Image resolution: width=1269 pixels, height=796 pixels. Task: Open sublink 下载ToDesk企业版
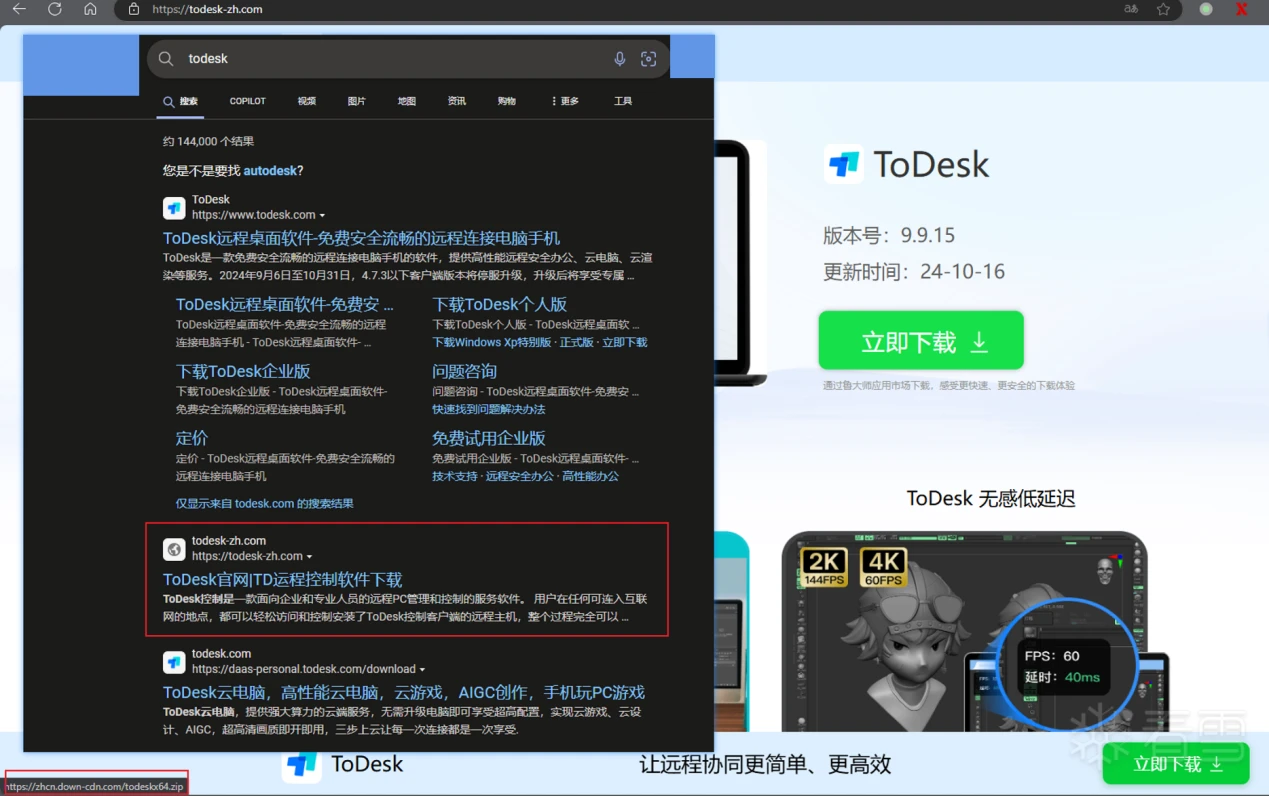click(x=243, y=371)
